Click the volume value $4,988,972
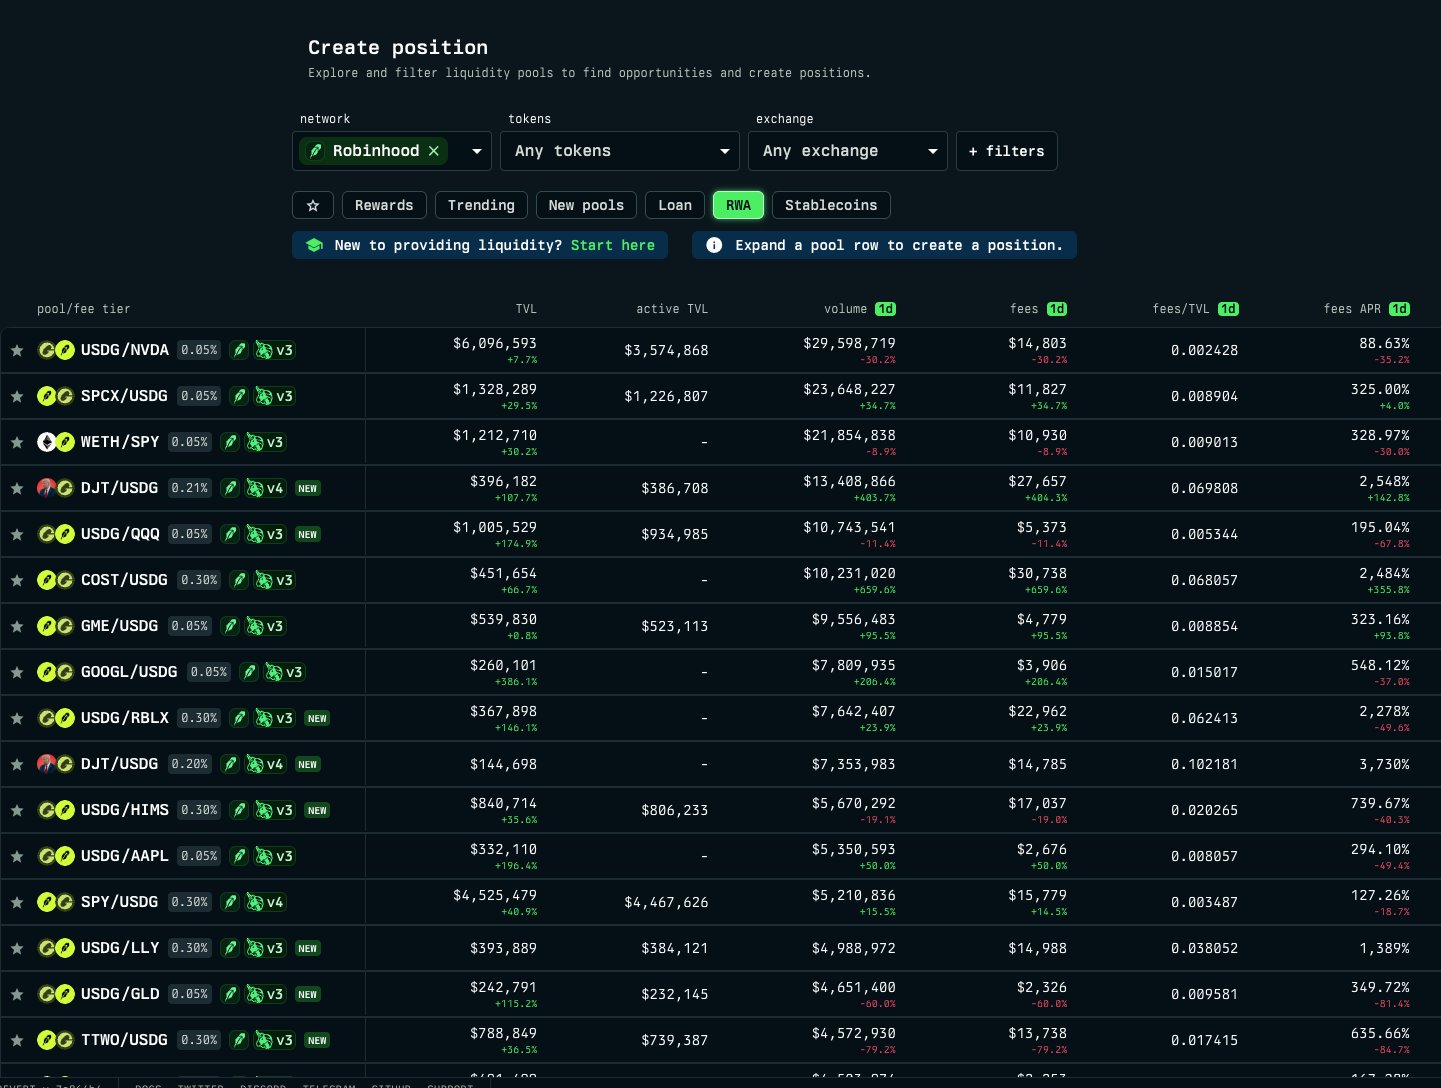 point(854,948)
